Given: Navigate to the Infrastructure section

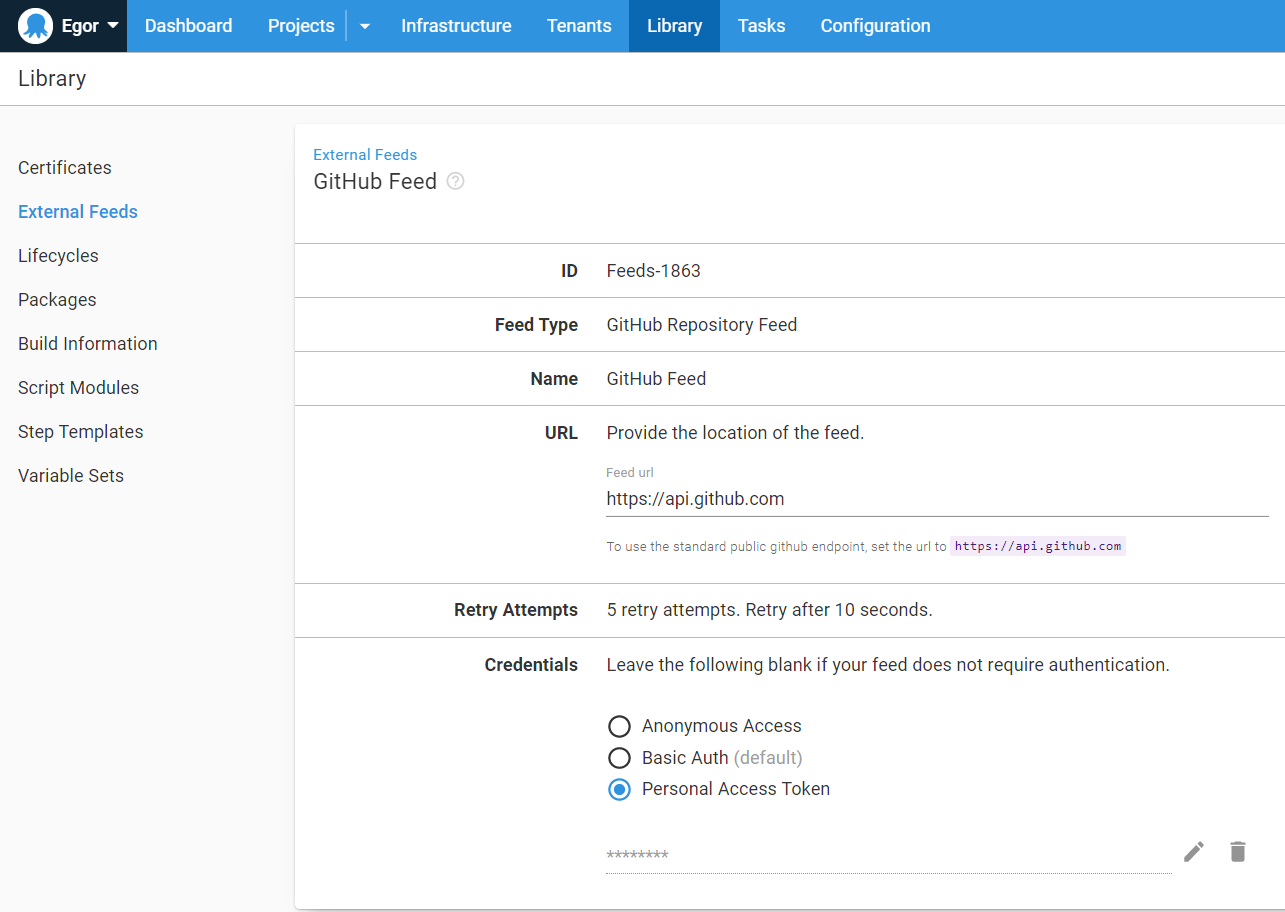Looking at the screenshot, I should point(456,26).
